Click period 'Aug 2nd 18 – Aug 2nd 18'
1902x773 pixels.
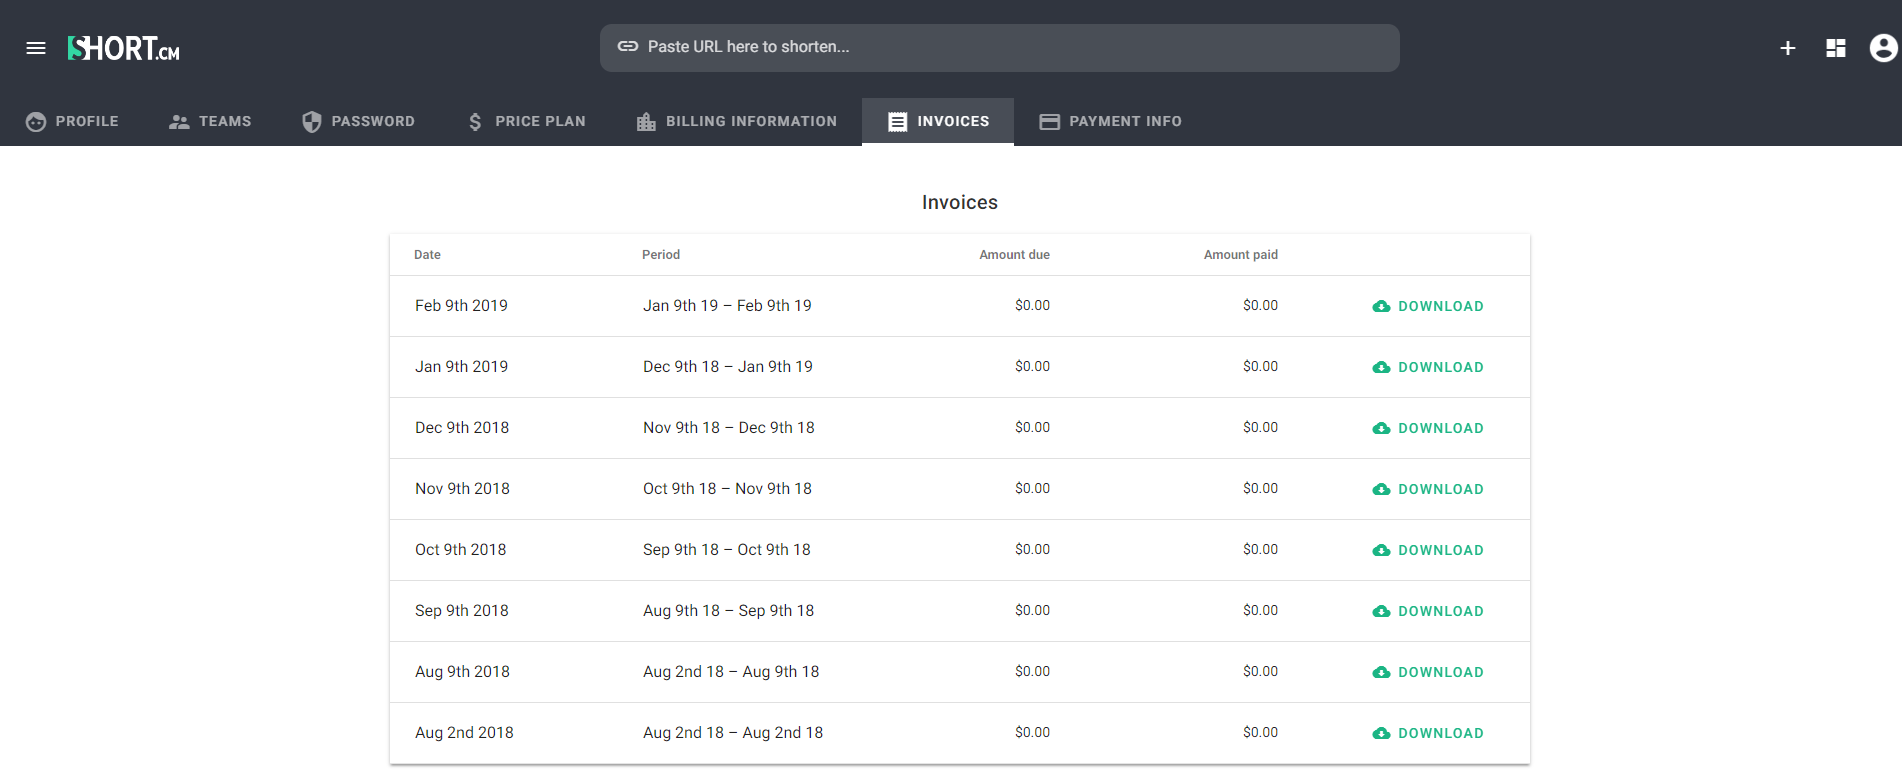(733, 733)
